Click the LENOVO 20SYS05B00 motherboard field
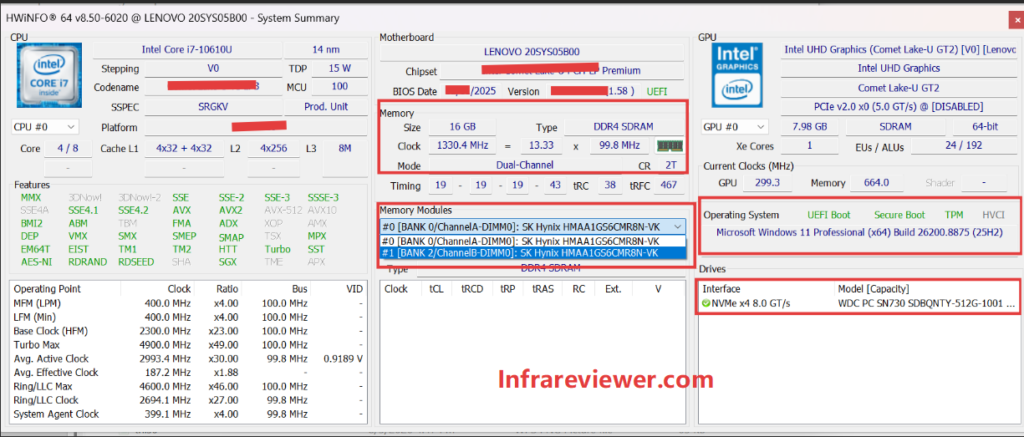 (532, 52)
